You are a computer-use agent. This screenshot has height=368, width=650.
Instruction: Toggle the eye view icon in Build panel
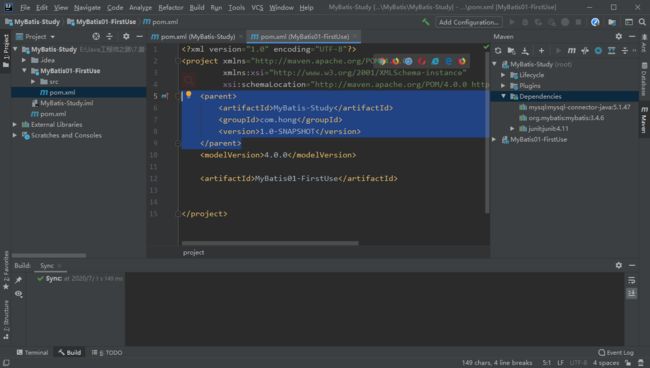coord(18,294)
